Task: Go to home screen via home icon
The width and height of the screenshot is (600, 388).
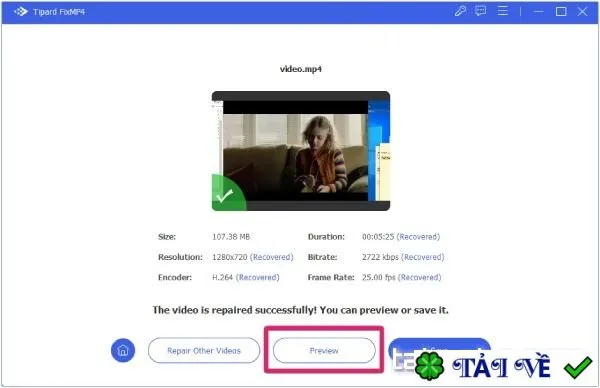Action: 123,350
